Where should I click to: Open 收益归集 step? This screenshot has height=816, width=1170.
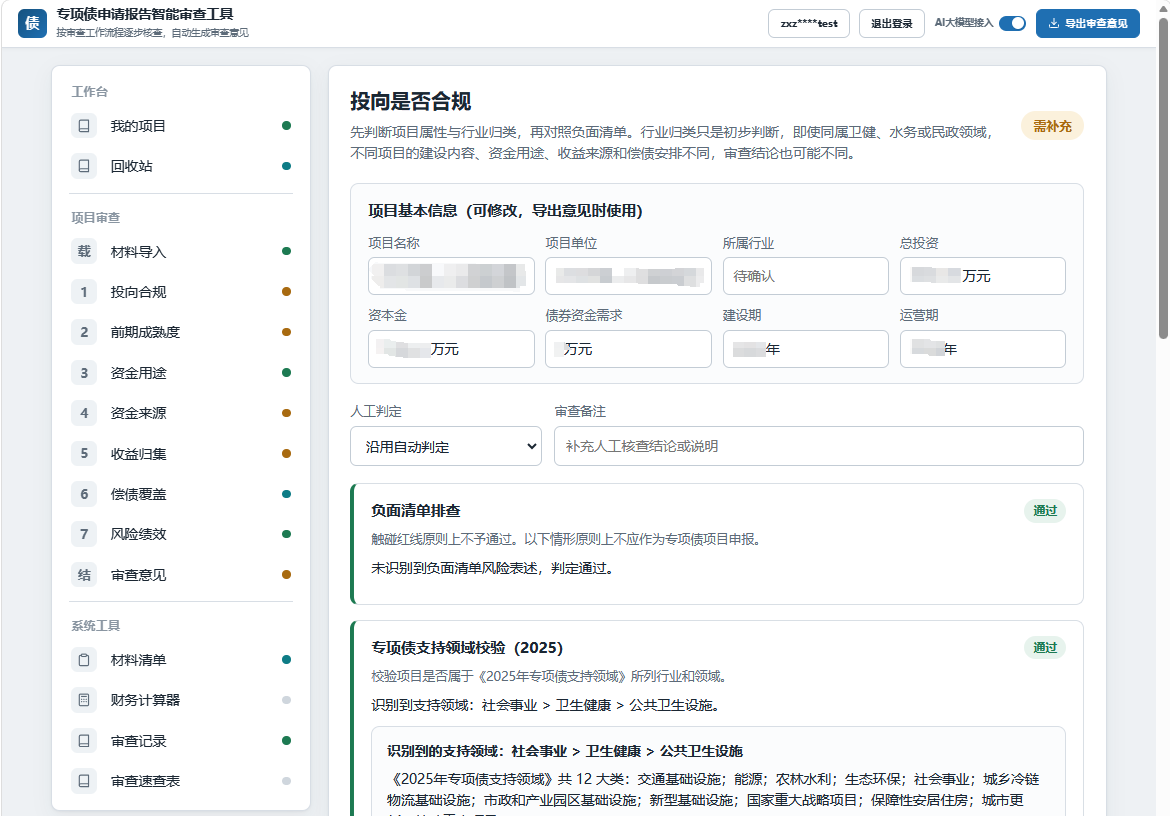[x=181, y=453]
